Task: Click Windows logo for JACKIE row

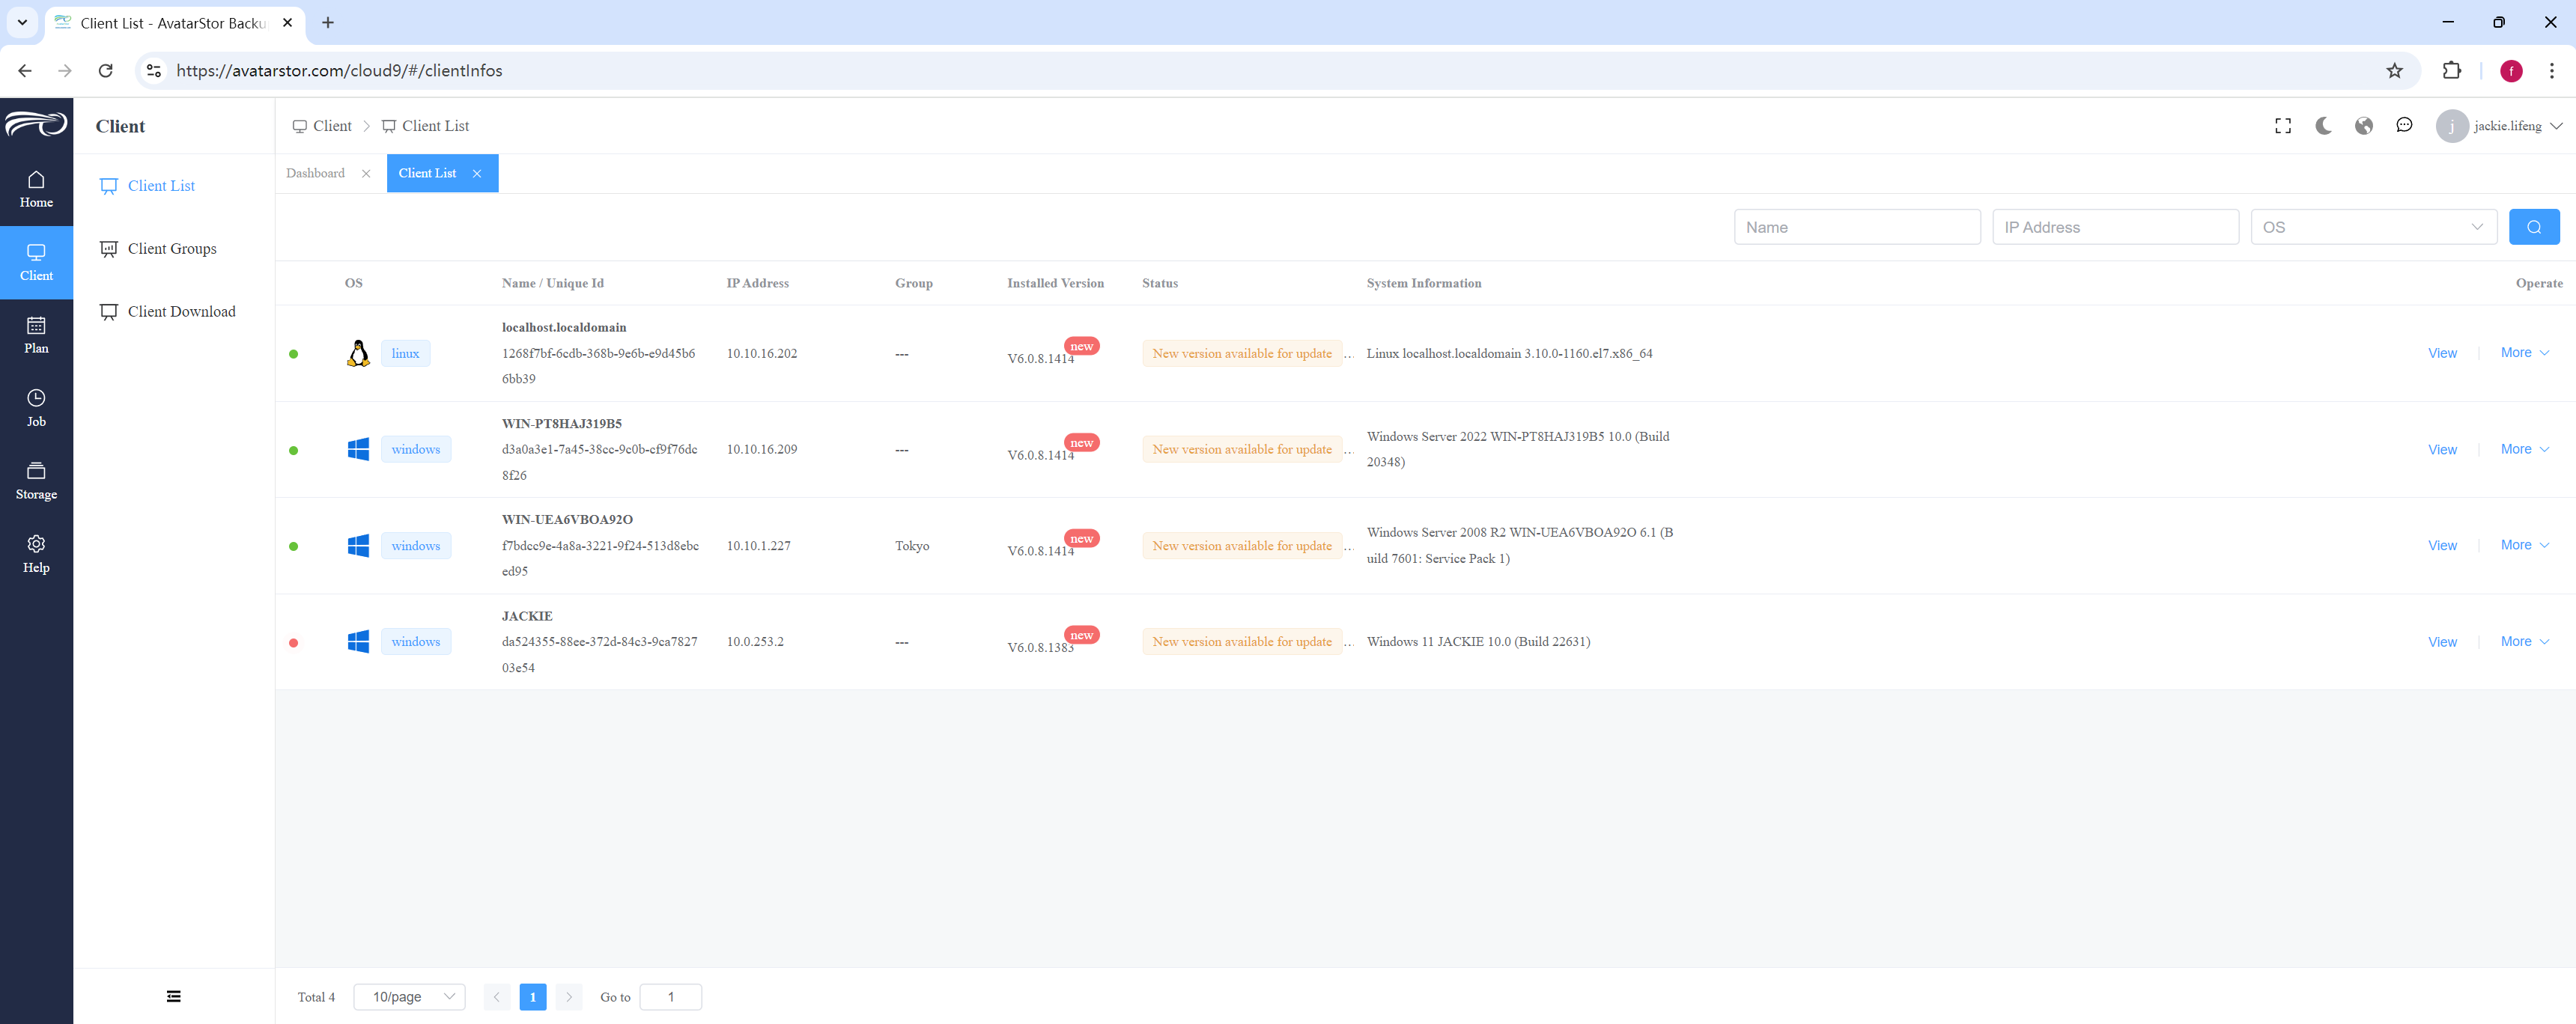Action: pos(358,641)
